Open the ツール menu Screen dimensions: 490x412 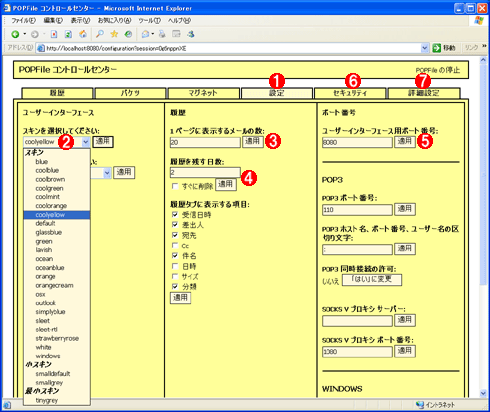(150, 21)
